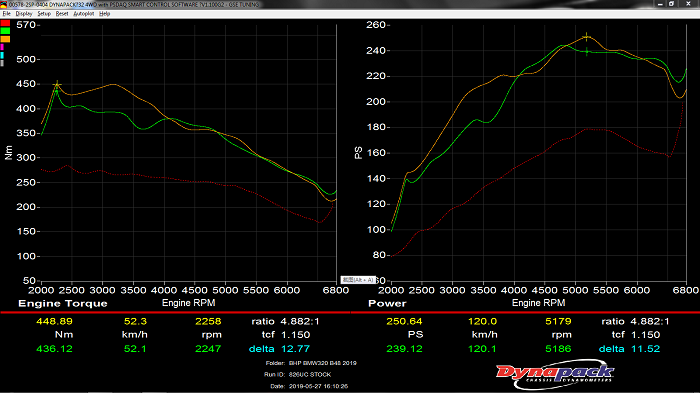The image size is (700, 393).
Task: Open the Help menu
Action: click(104, 14)
